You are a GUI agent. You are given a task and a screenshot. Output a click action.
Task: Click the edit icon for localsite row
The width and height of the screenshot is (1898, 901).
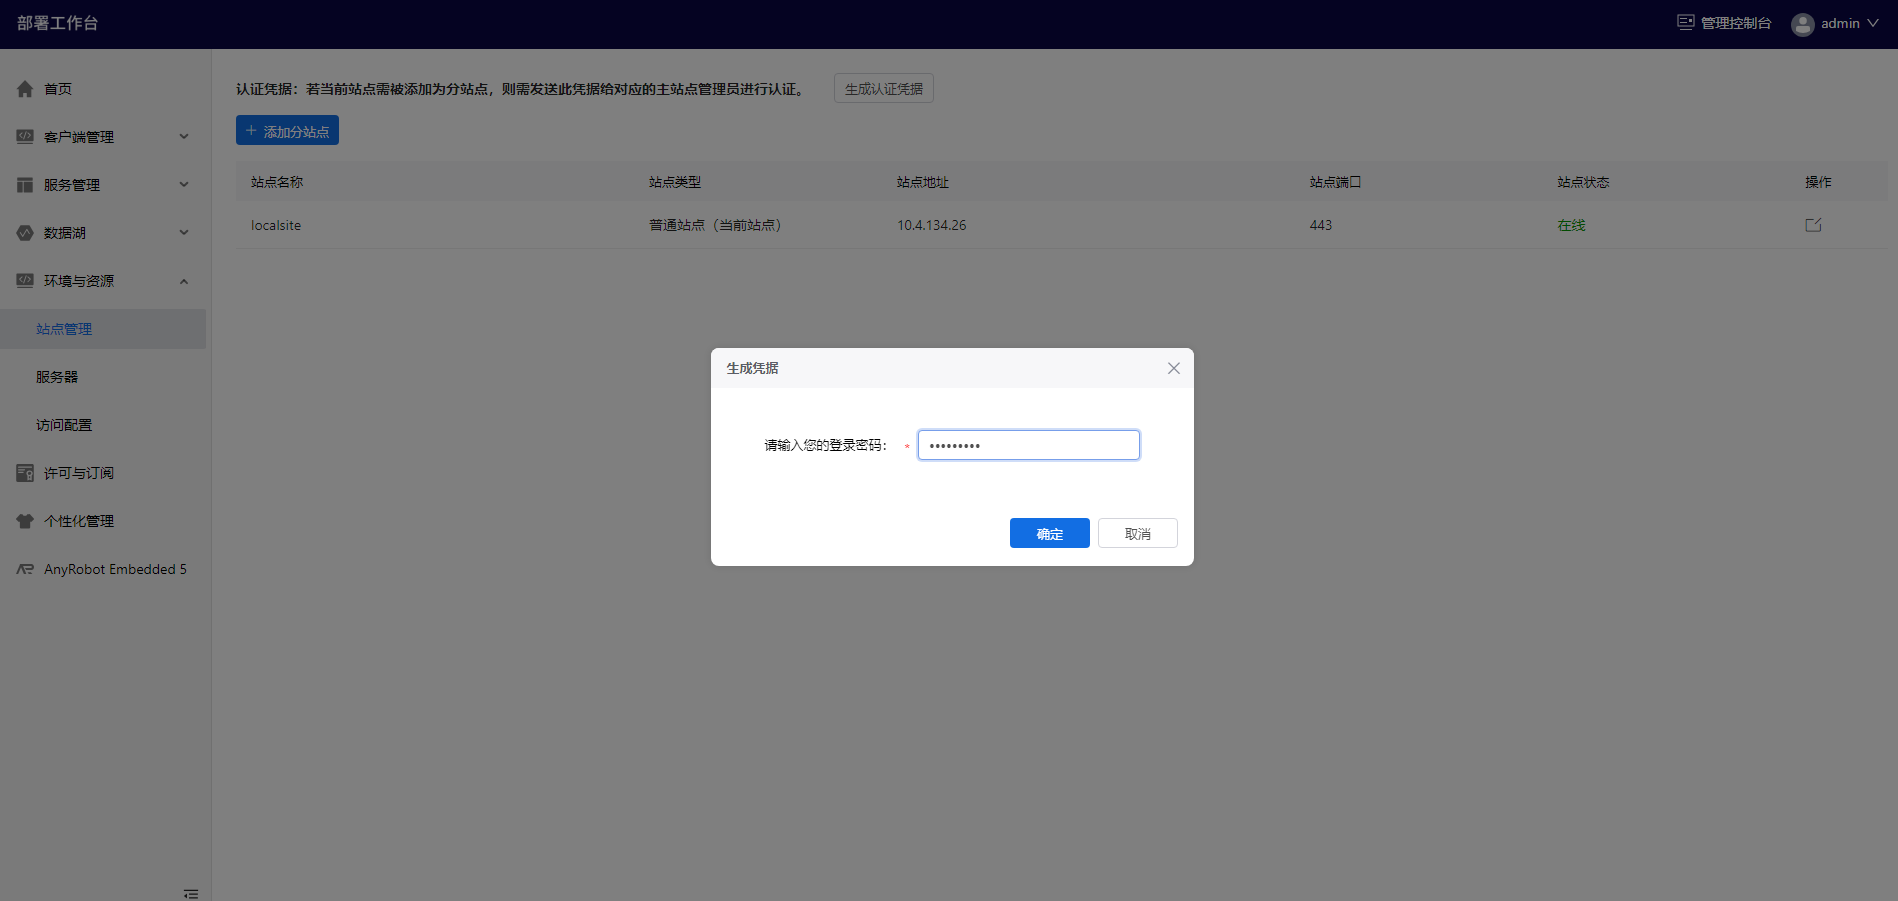click(x=1813, y=225)
